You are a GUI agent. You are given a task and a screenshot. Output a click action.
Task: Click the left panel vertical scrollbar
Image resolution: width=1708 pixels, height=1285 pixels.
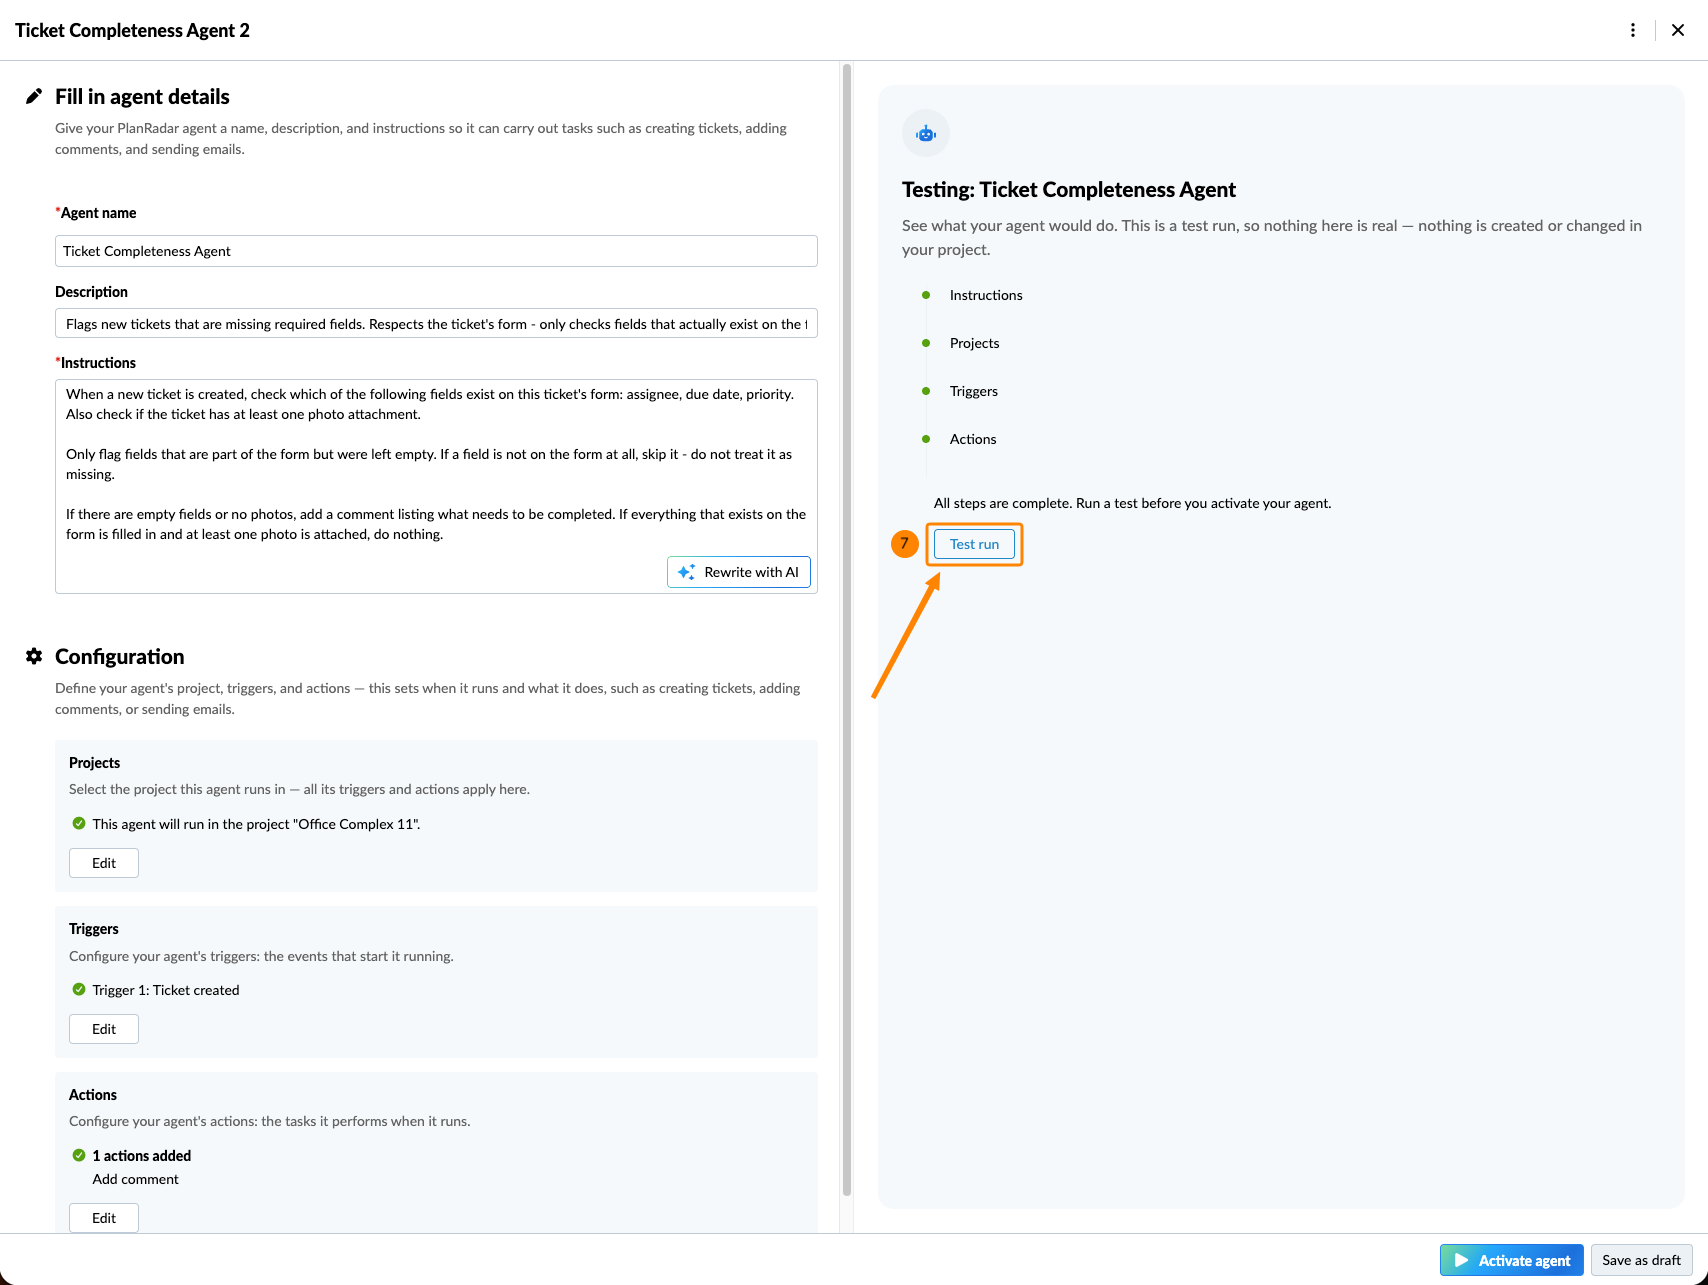coord(847,630)
